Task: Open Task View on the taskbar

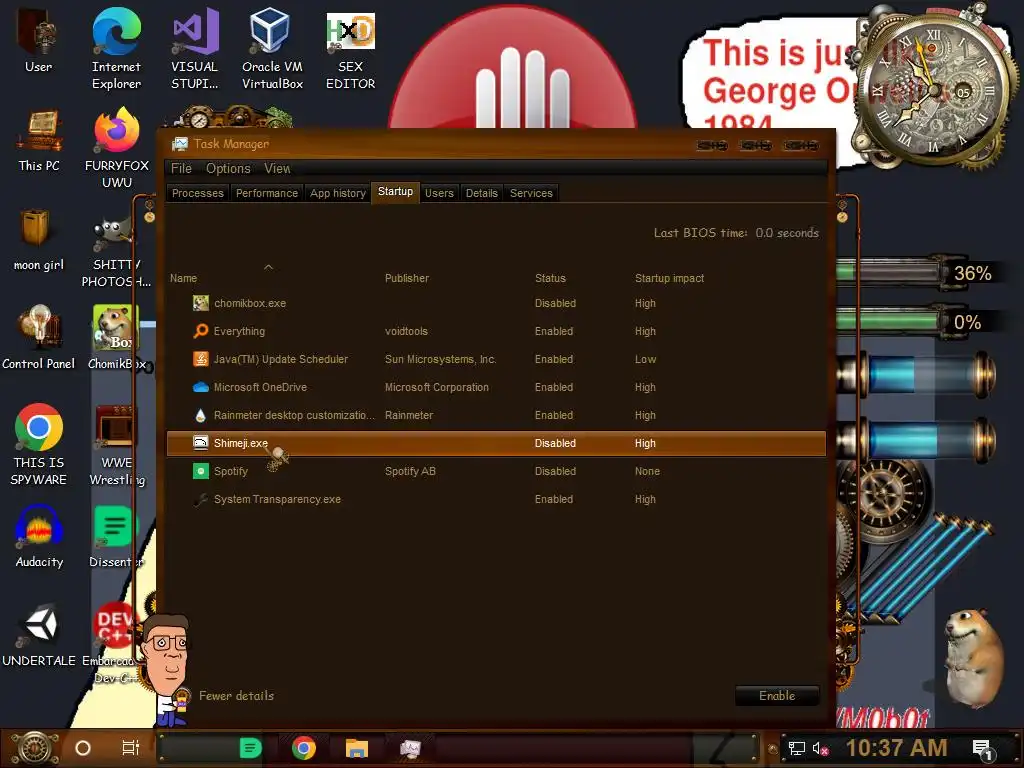Action: coord(131,748)
